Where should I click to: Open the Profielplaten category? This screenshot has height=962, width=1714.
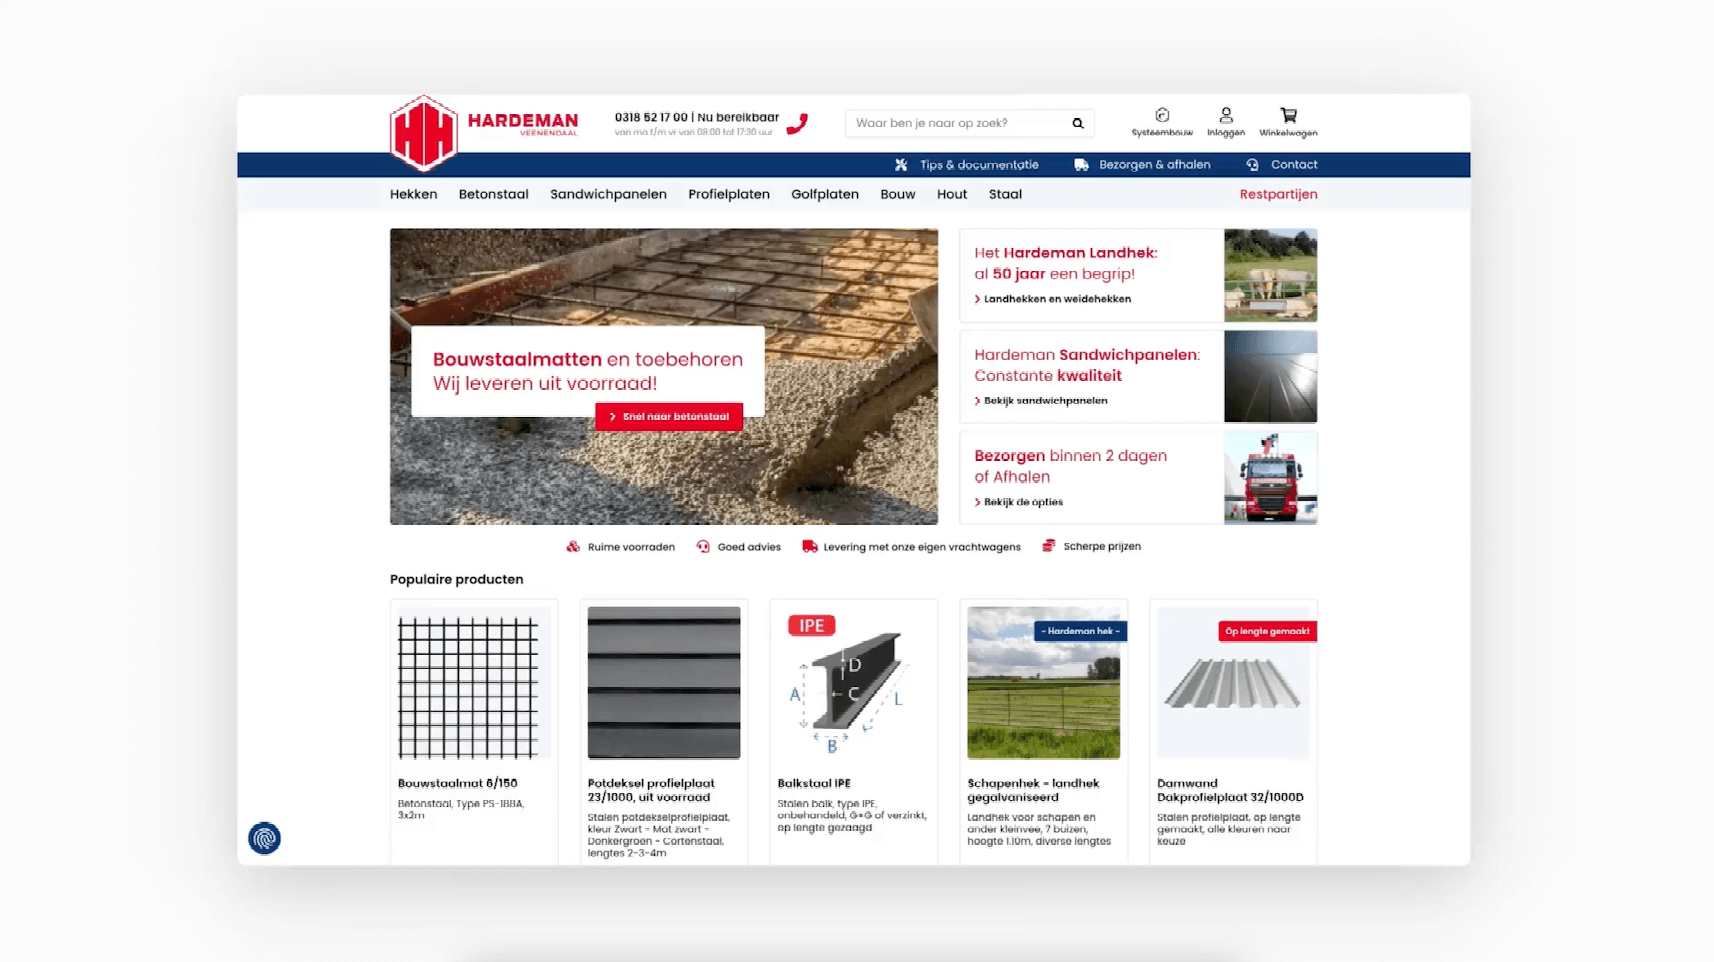coord(728,194)
